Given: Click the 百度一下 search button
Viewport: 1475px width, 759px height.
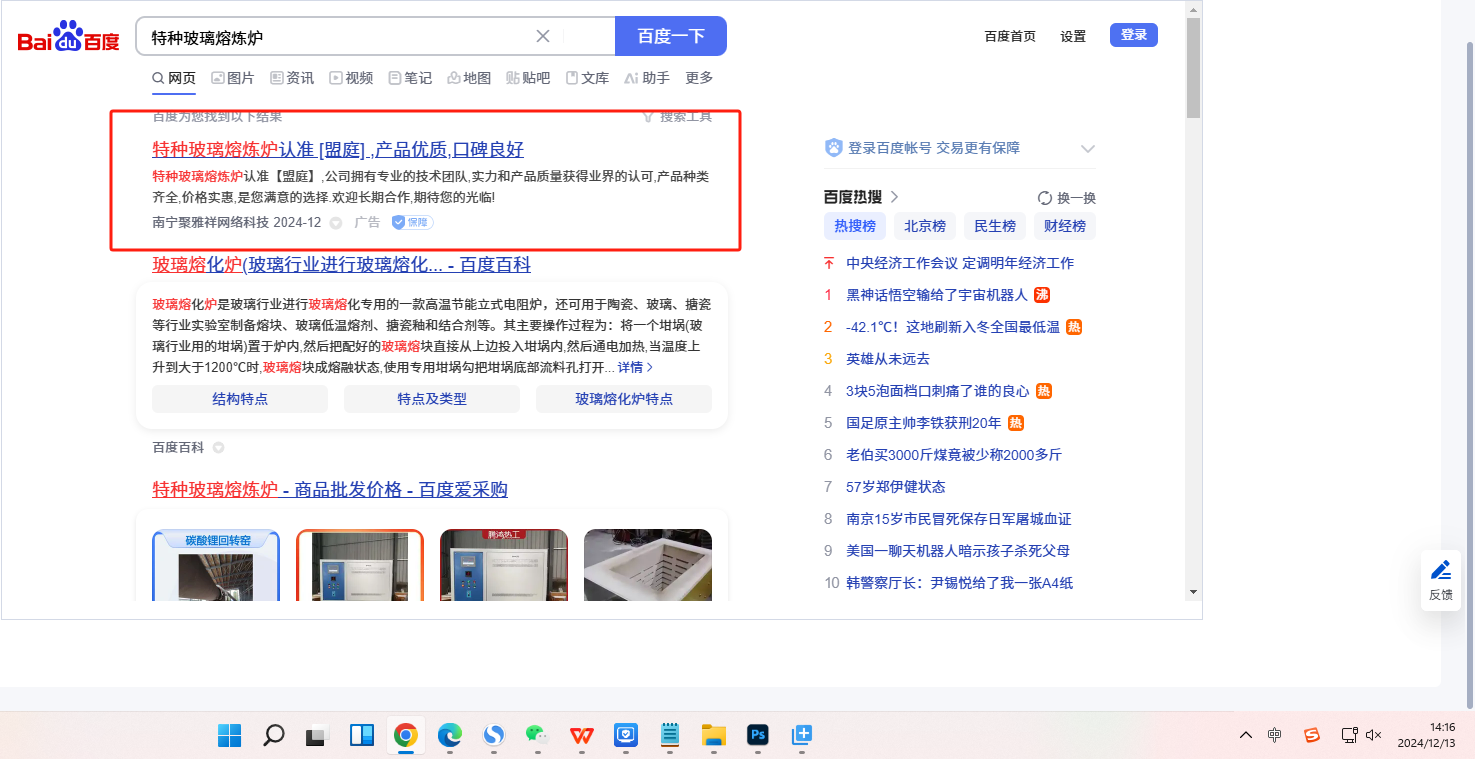Looking at the screenshot, I should 671,36.
